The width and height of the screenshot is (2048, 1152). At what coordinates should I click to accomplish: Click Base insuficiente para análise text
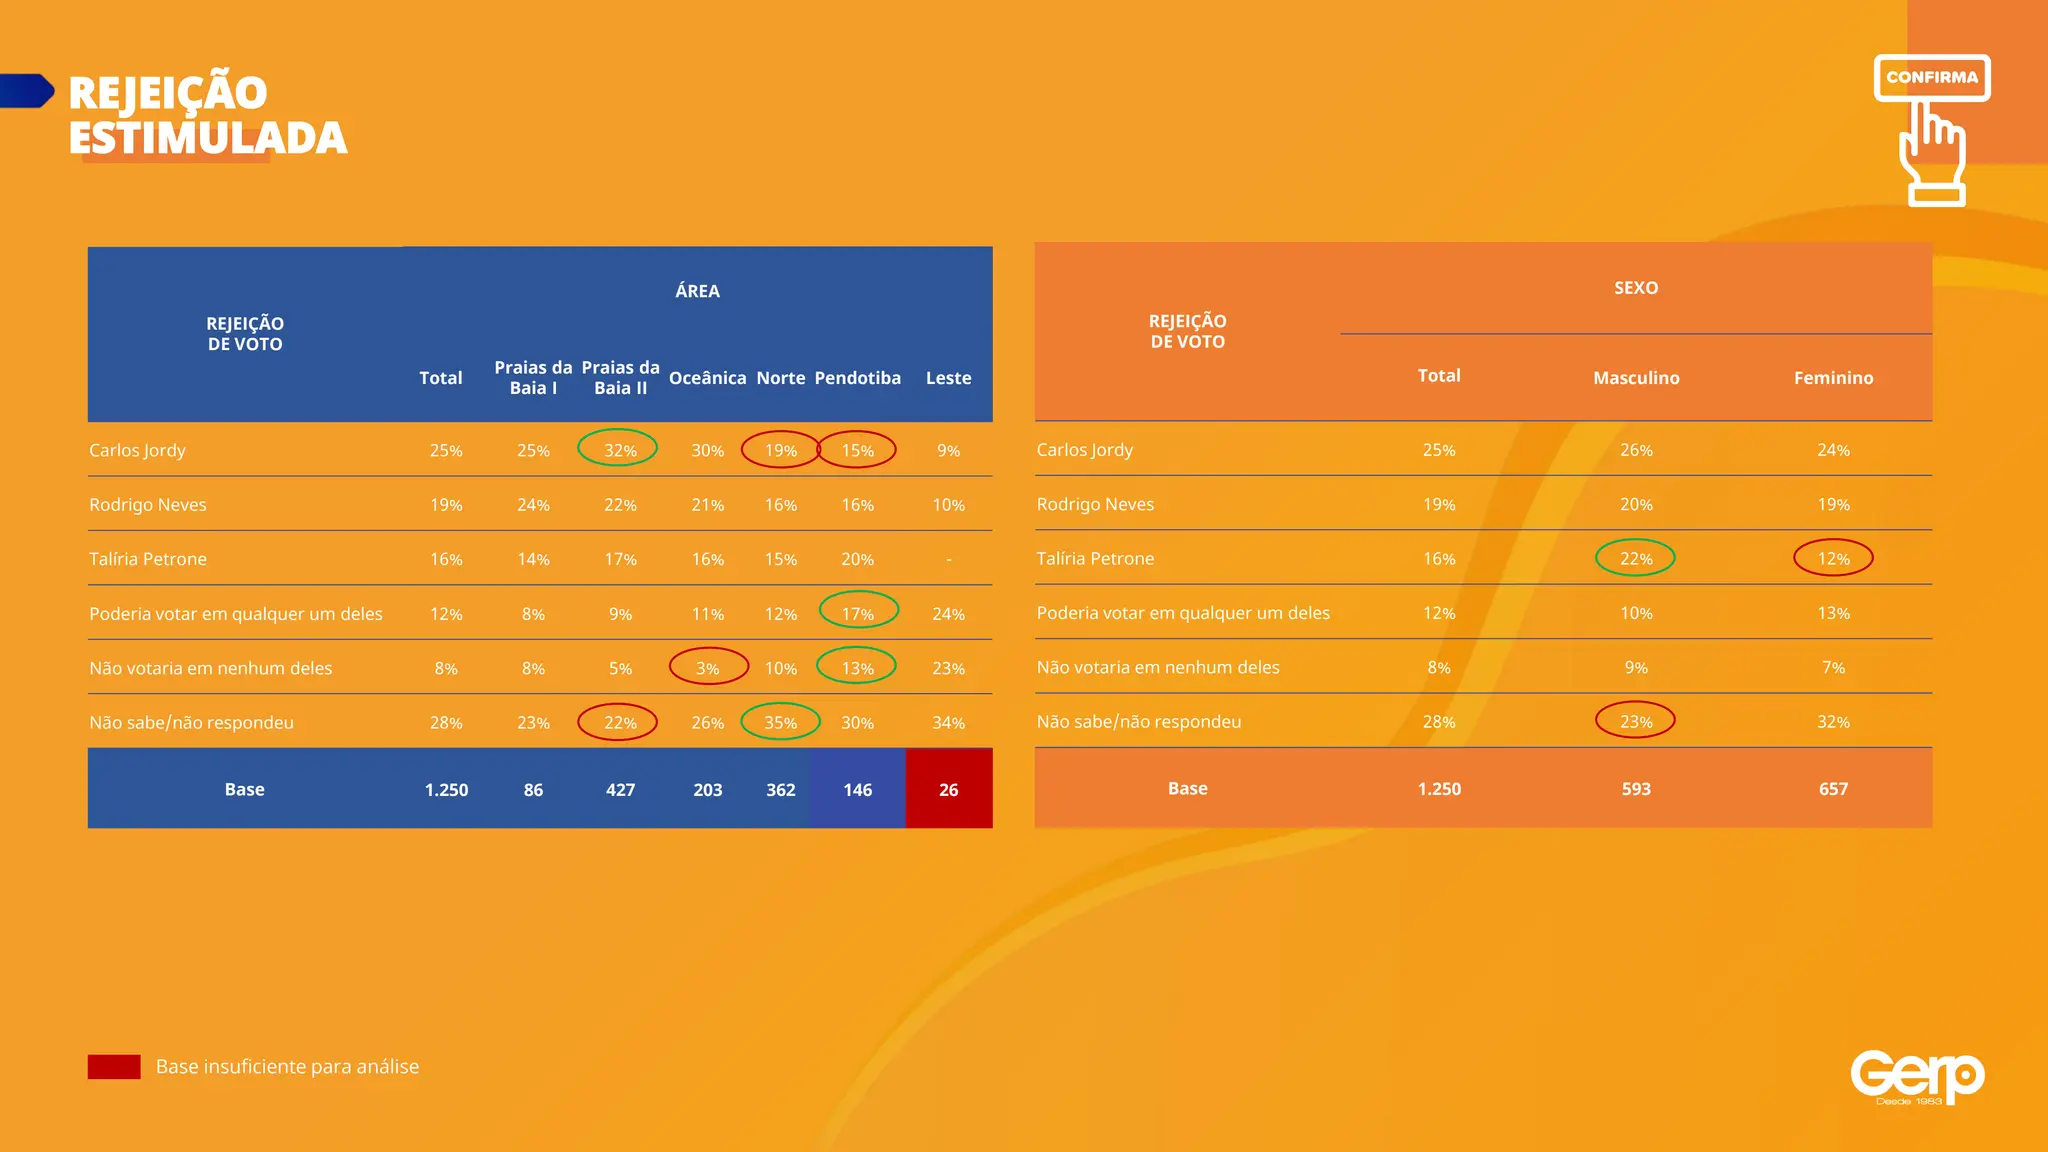click(287, 1067)
